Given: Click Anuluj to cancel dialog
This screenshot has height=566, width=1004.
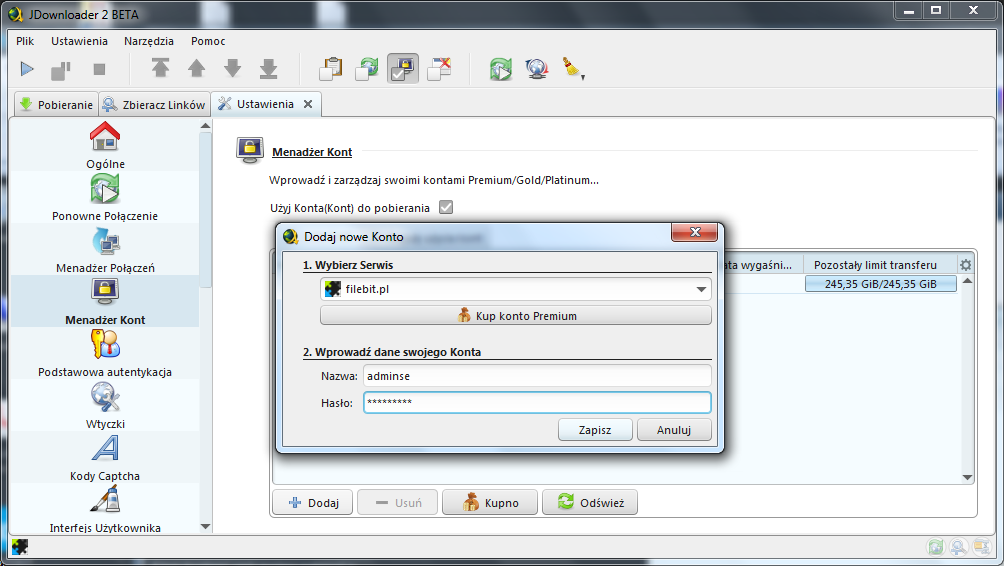Looking at the screenshot, I should coord(674,430).
